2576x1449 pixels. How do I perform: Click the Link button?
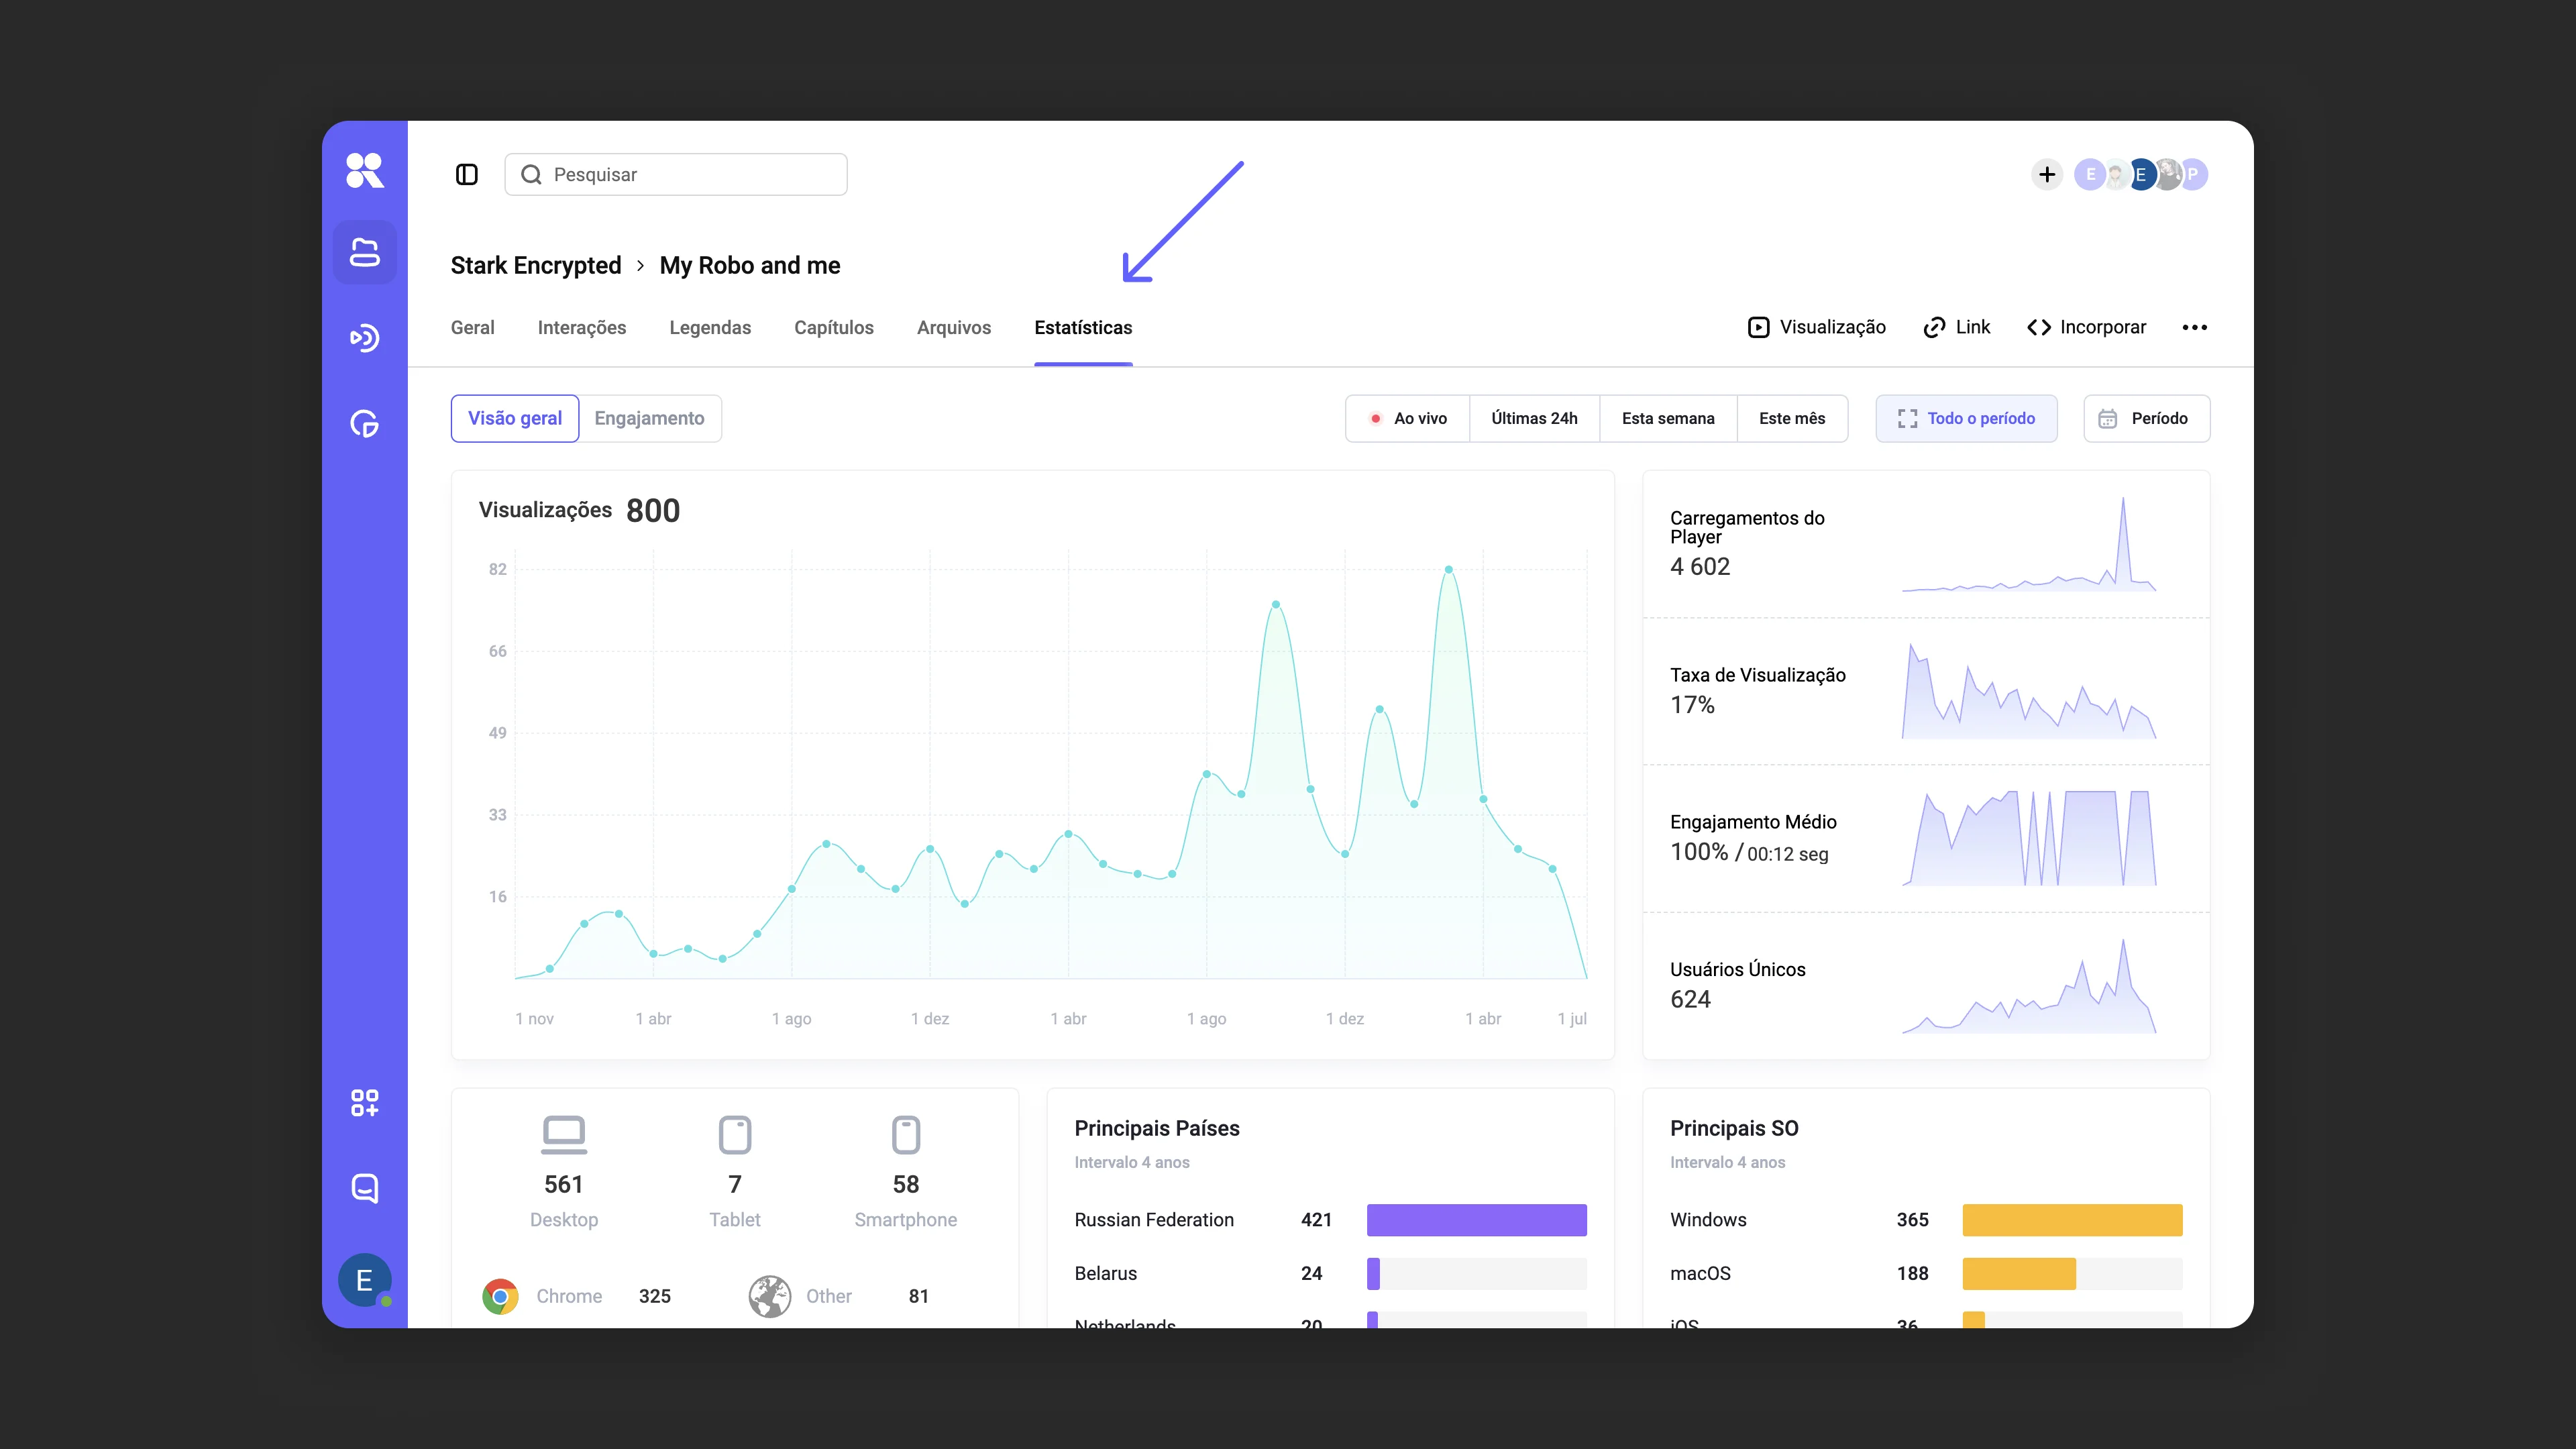tap(1957, 328)
